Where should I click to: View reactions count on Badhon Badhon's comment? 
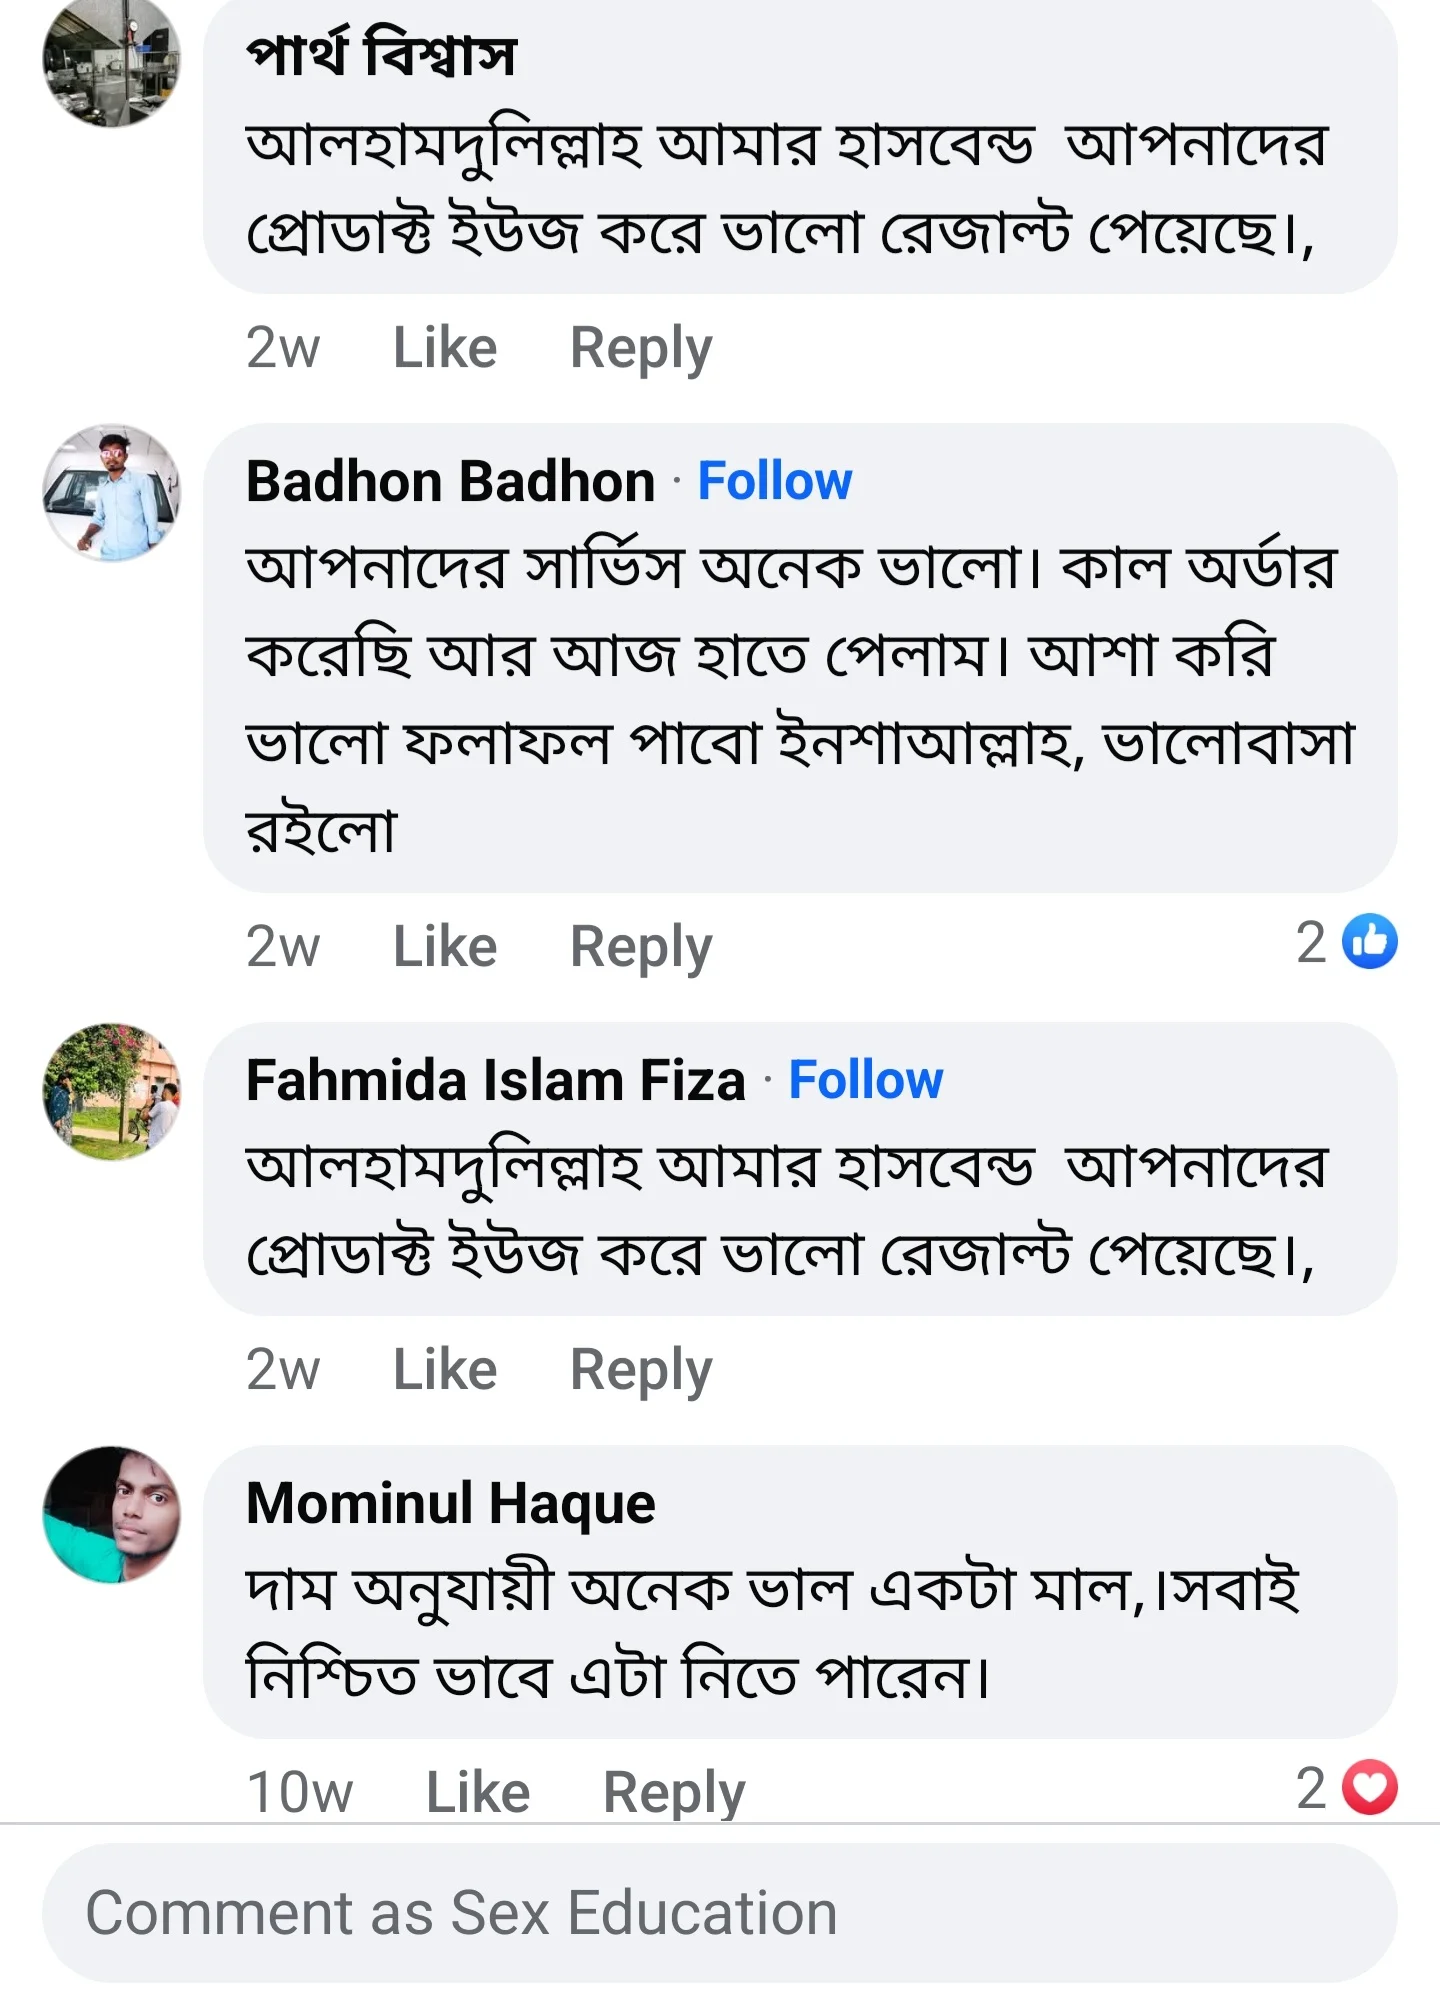[1310, 943]
